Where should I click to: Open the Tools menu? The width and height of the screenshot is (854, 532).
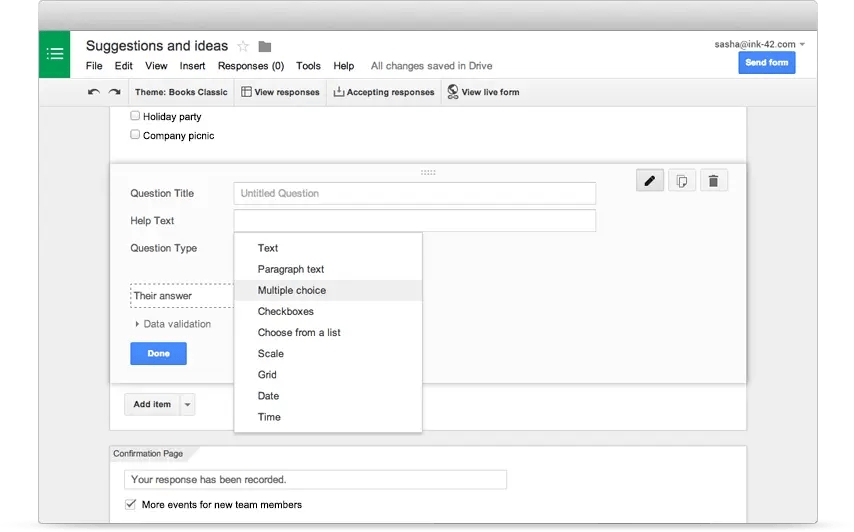tap(308, 66)
